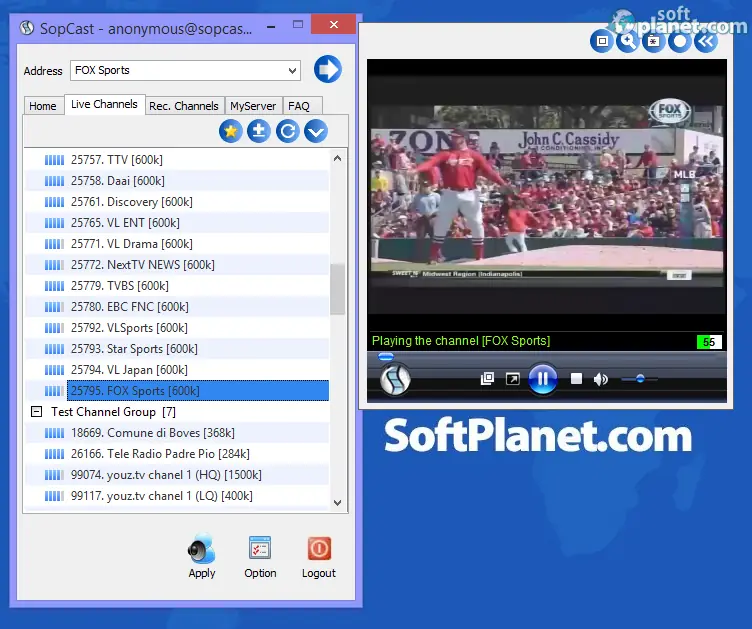Click the channel list scrollbar thumb
The height and width of the screenshot is (629, 752).
(337, 289)
